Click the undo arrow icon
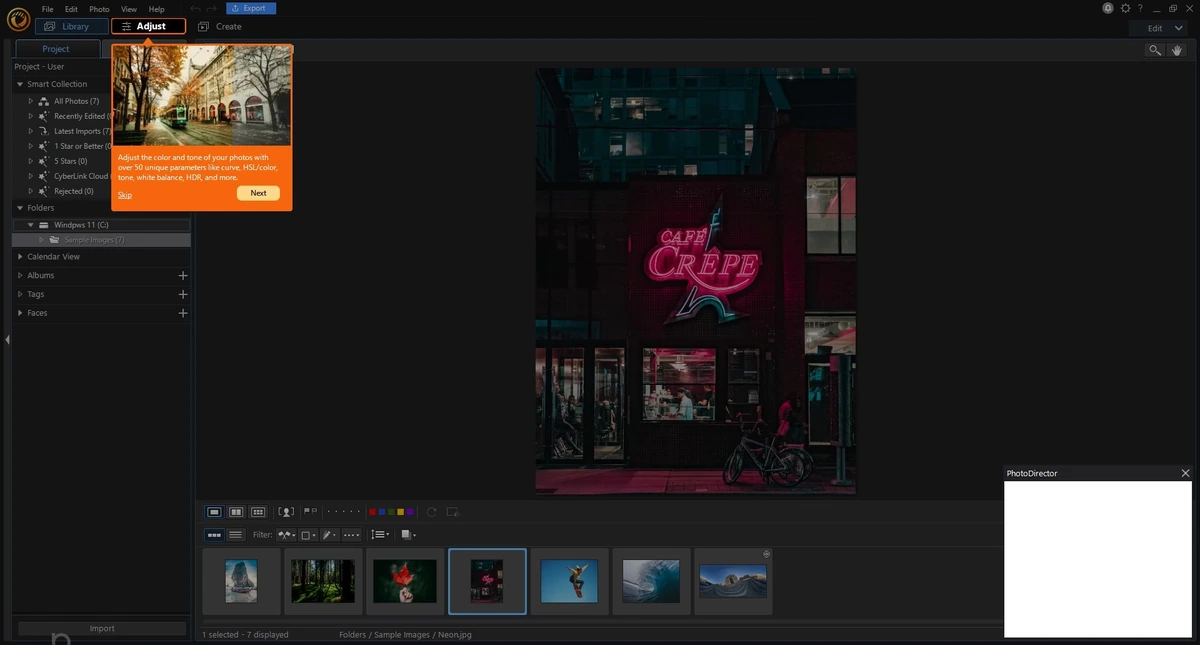Screen dimensions: 1200x645 point(195,8)
